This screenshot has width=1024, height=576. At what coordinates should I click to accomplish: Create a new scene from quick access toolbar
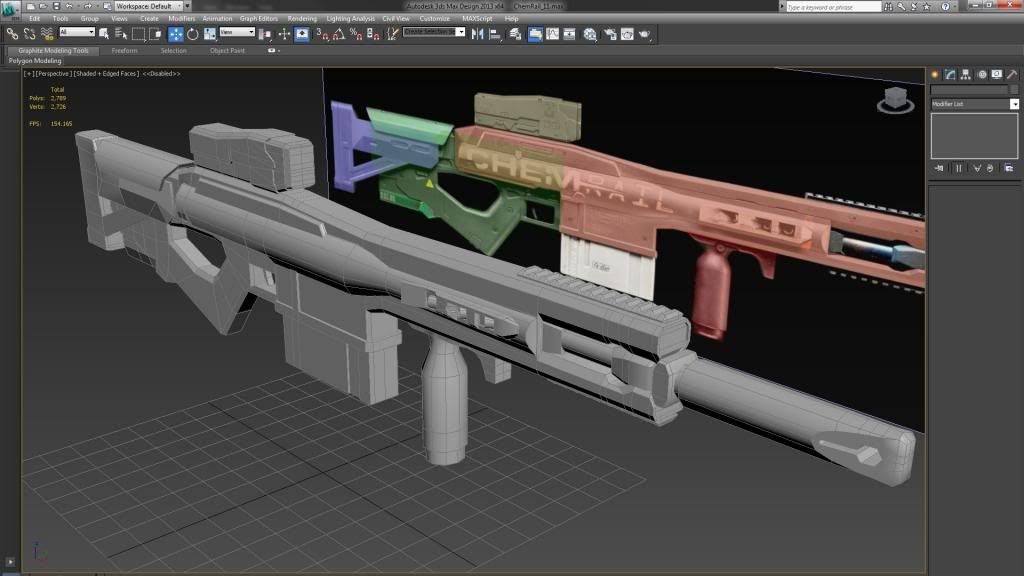(31, 6)
